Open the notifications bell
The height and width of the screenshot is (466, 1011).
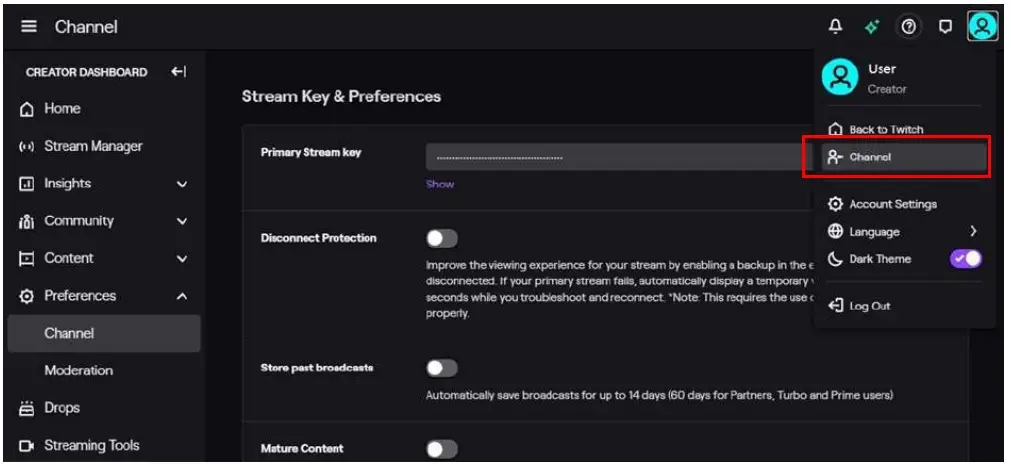point(836,27)
